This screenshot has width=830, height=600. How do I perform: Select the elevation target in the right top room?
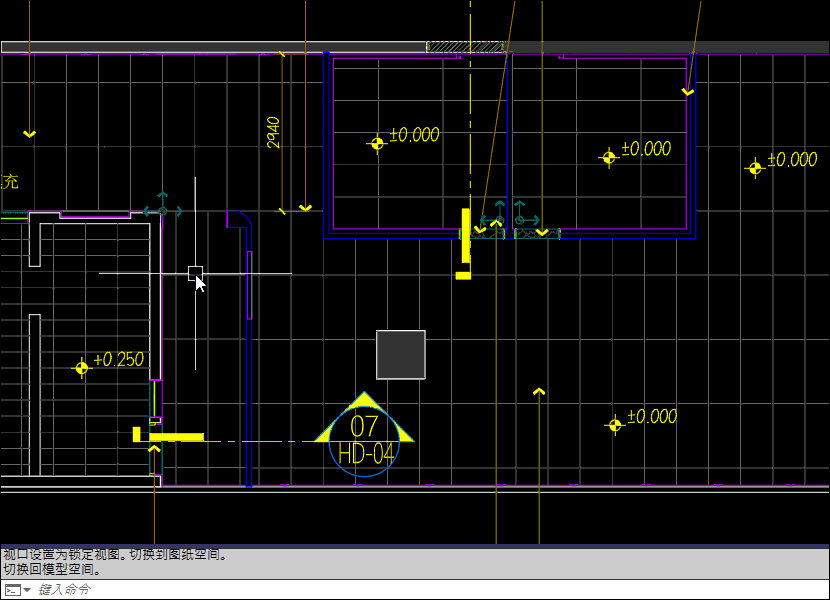609,158
